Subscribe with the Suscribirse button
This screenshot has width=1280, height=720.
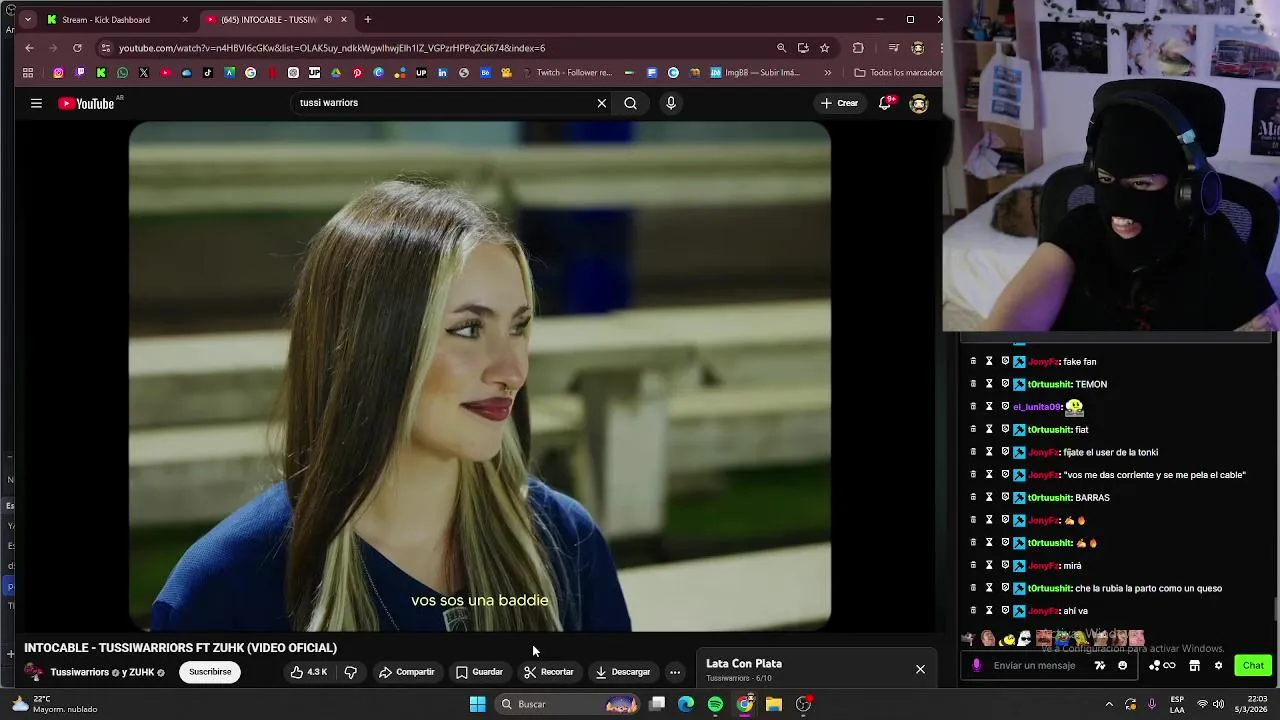tap(210, 672)
